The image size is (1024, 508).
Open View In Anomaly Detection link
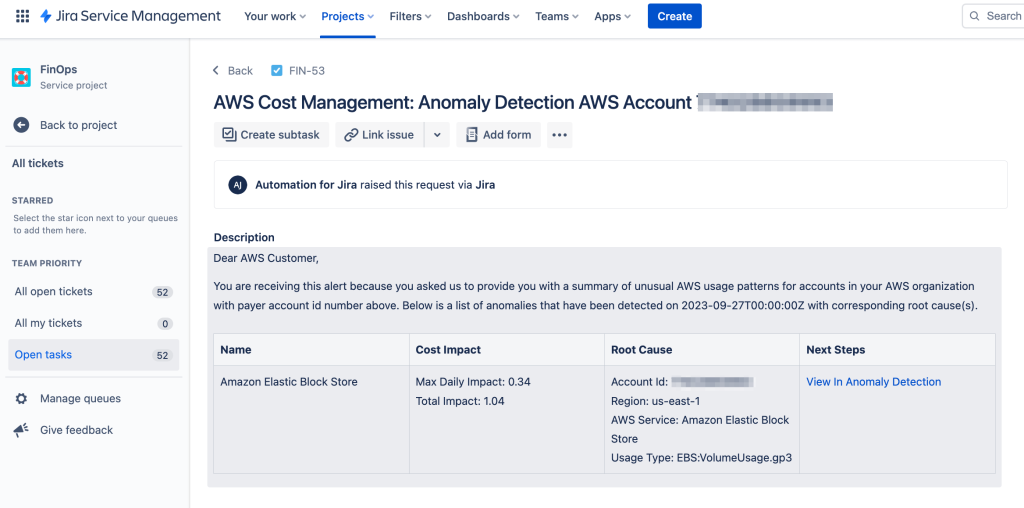click(x=873, y=382)
